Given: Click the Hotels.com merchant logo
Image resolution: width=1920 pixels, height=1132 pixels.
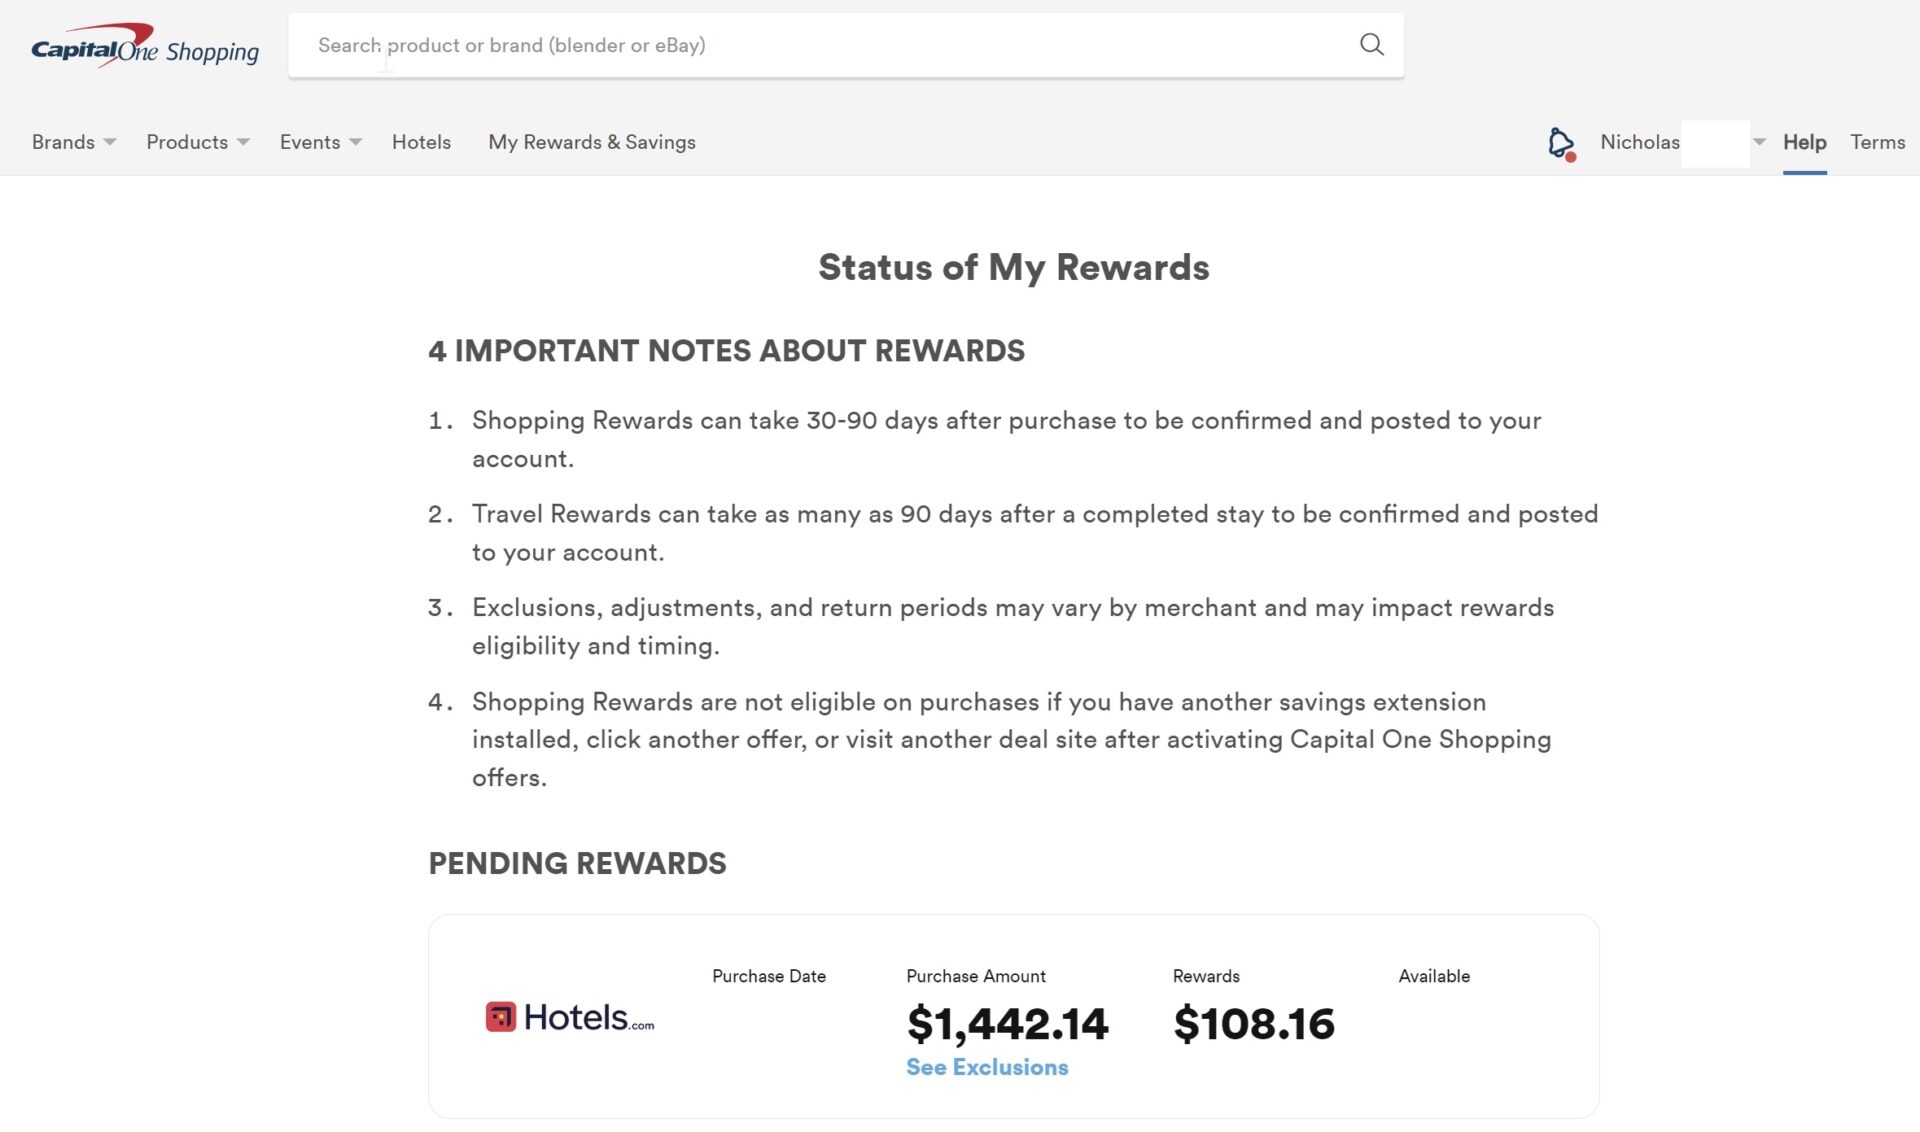Looking at the screenshot, I should [567, 1016].
